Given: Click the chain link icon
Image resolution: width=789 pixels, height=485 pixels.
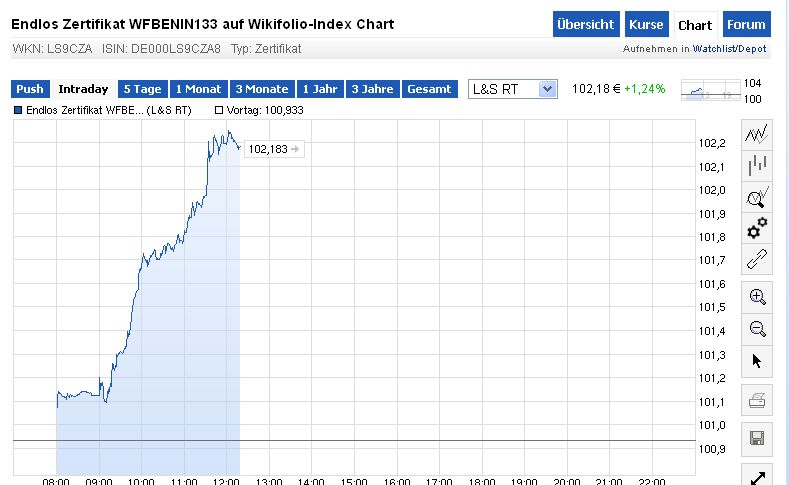Looking at the screenshot, I should pyautogui.click(x=757, y=261).
